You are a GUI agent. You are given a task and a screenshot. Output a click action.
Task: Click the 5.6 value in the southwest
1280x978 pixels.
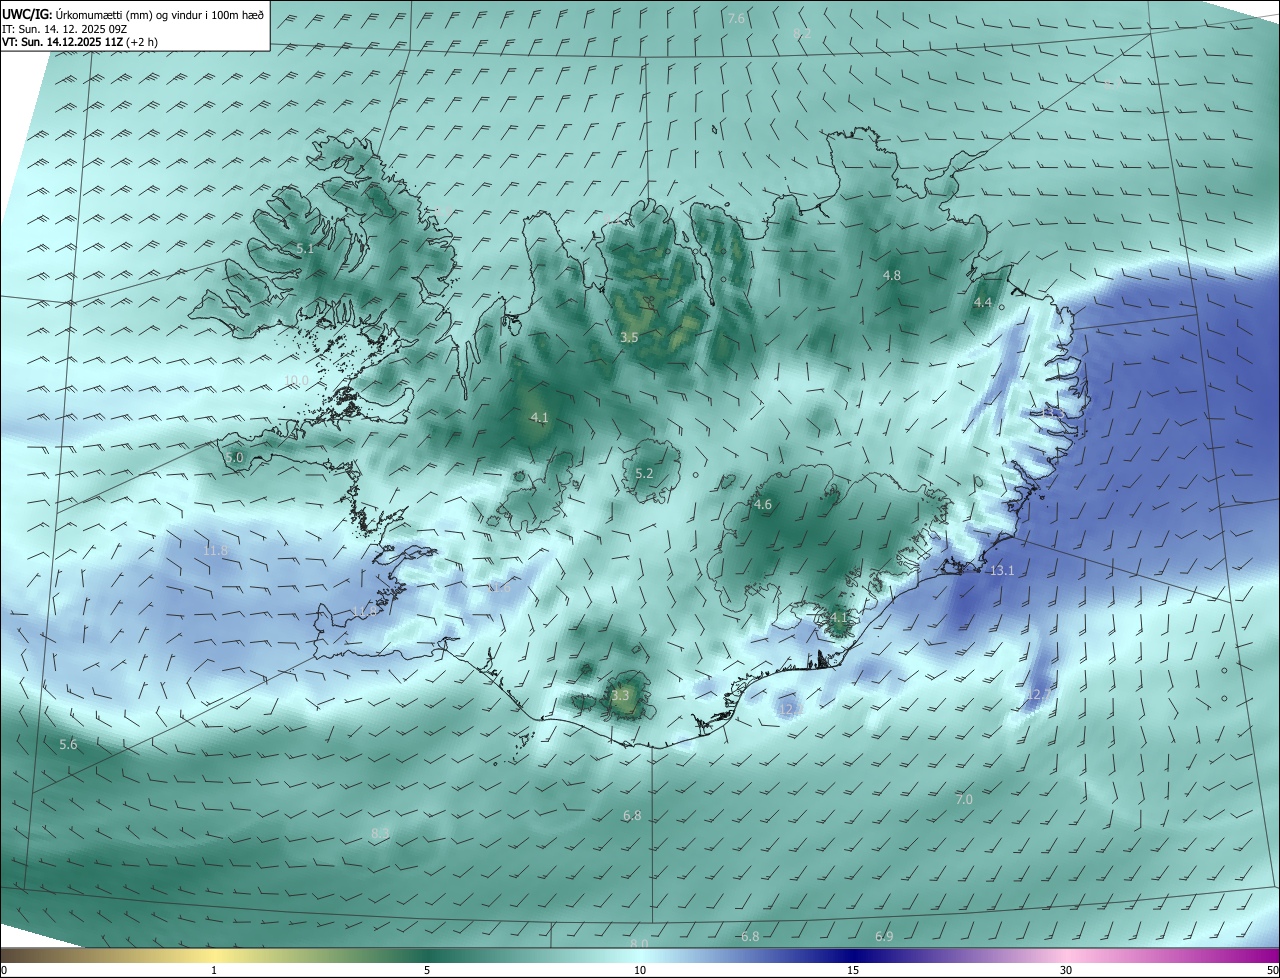(x=68, y=744)
